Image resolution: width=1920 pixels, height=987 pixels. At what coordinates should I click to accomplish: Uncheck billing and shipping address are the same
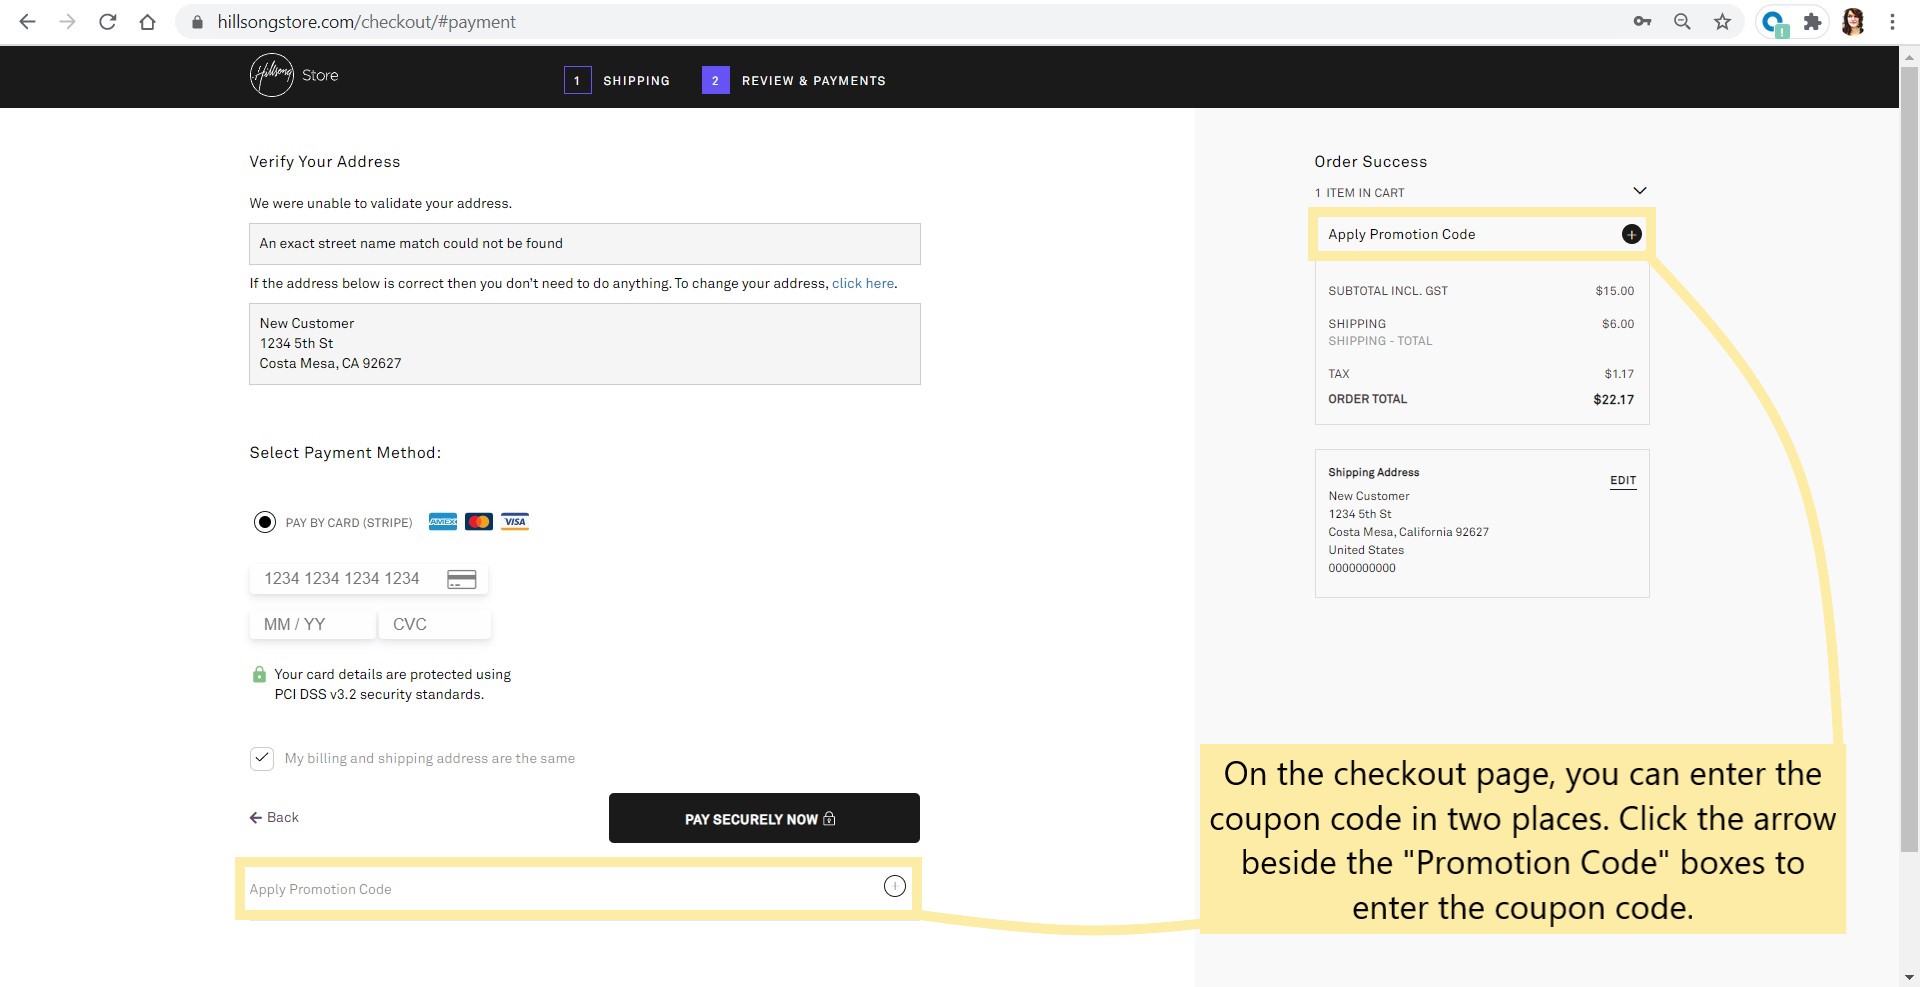click(261, 758)
